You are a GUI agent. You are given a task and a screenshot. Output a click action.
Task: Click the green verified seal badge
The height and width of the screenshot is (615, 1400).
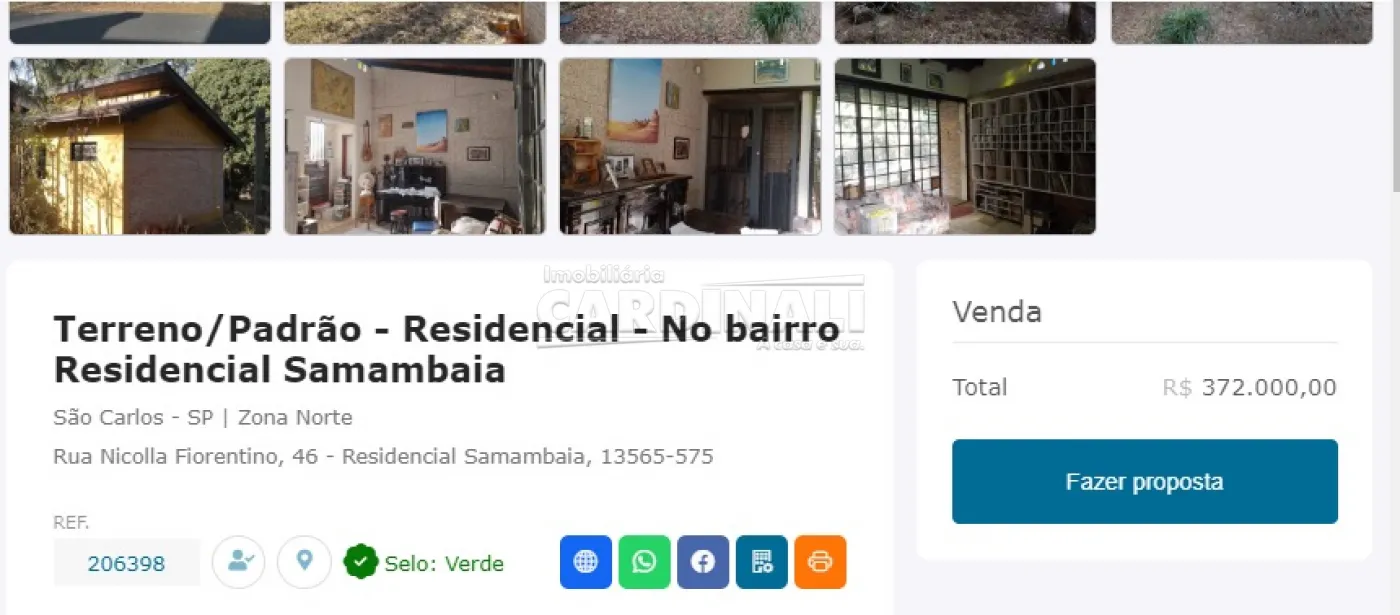click(361, 562)
